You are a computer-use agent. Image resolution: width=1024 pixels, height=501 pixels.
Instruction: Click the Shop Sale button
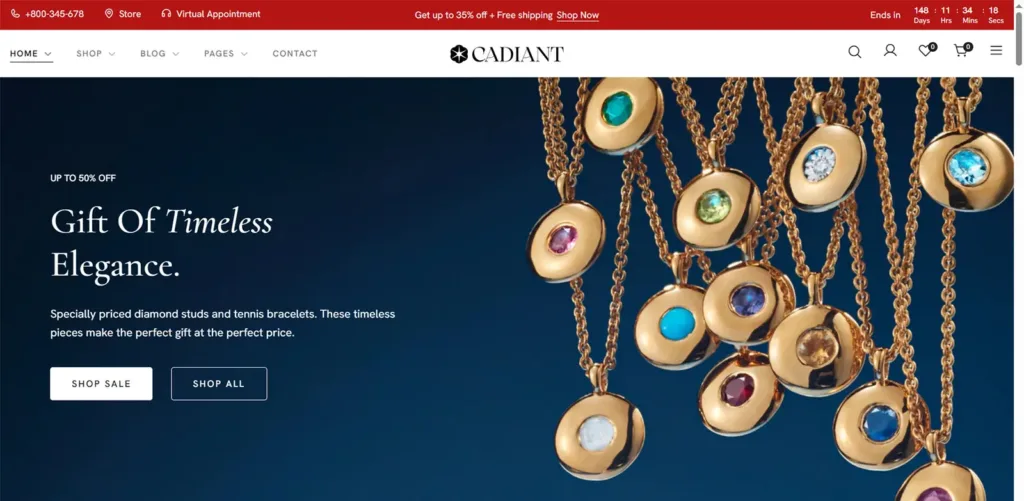(101, 383)
